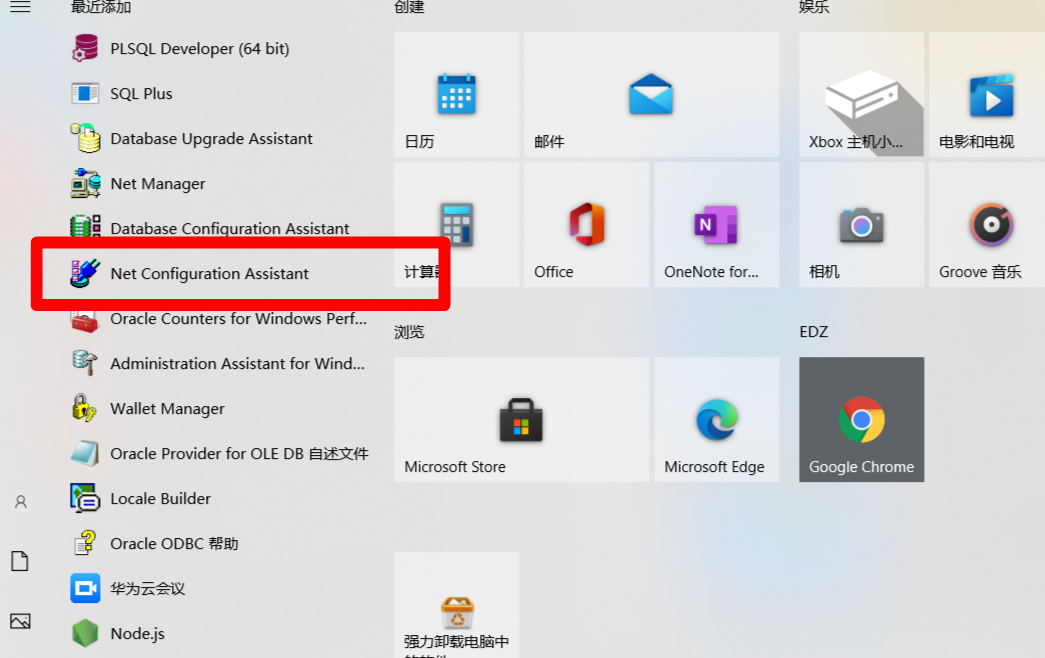Image resolution: width=1045 pixels, height=658 pixels.
Task: Click the 创建 tile group header
Action: tap(409, 7)
